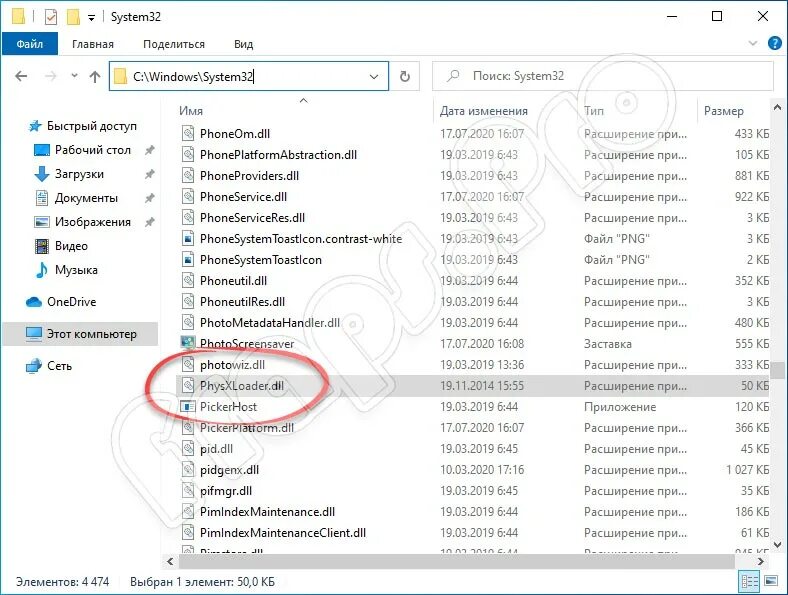Click the pin icon beside Изображения
Screen dimensions: 788x595
(x=149, y=222)
